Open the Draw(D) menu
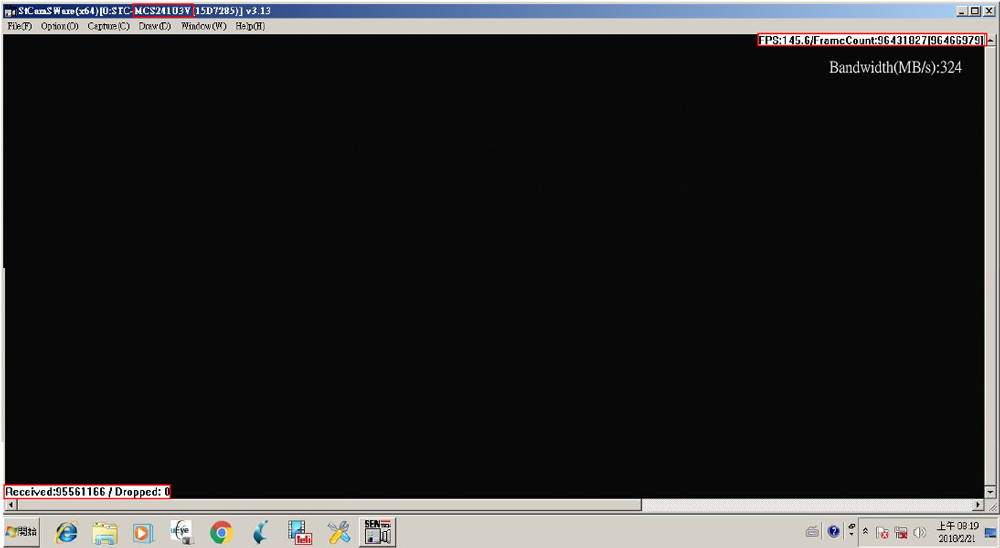This screenshot has width=1000, height=548. (154, 26)
